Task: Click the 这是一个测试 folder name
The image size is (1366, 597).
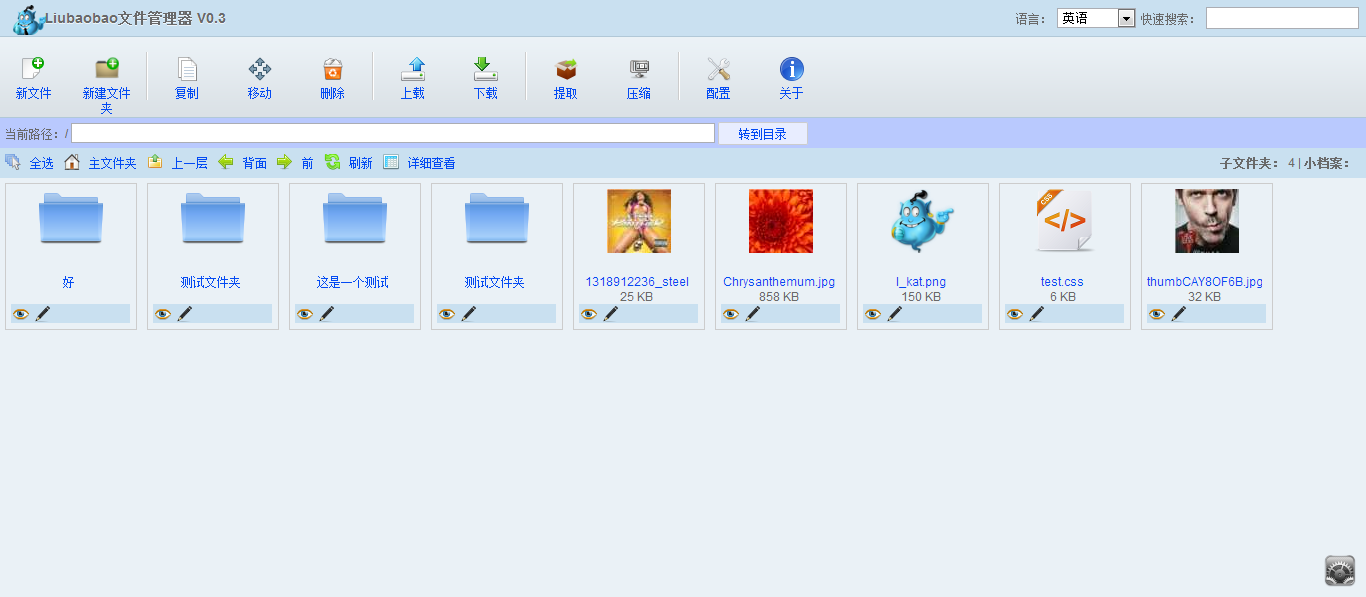Action: pos(353,283)
